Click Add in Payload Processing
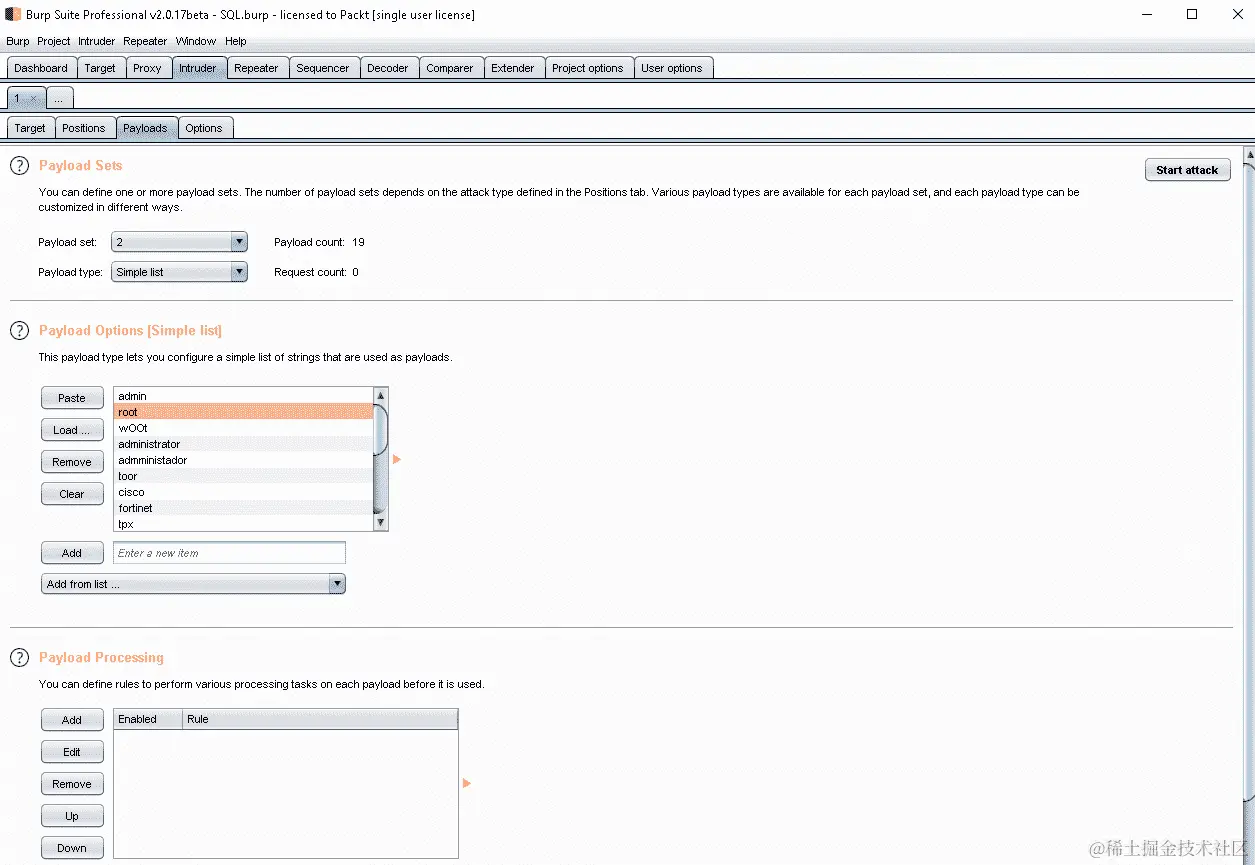This screenshot has height=865, width=1255. 72,720
